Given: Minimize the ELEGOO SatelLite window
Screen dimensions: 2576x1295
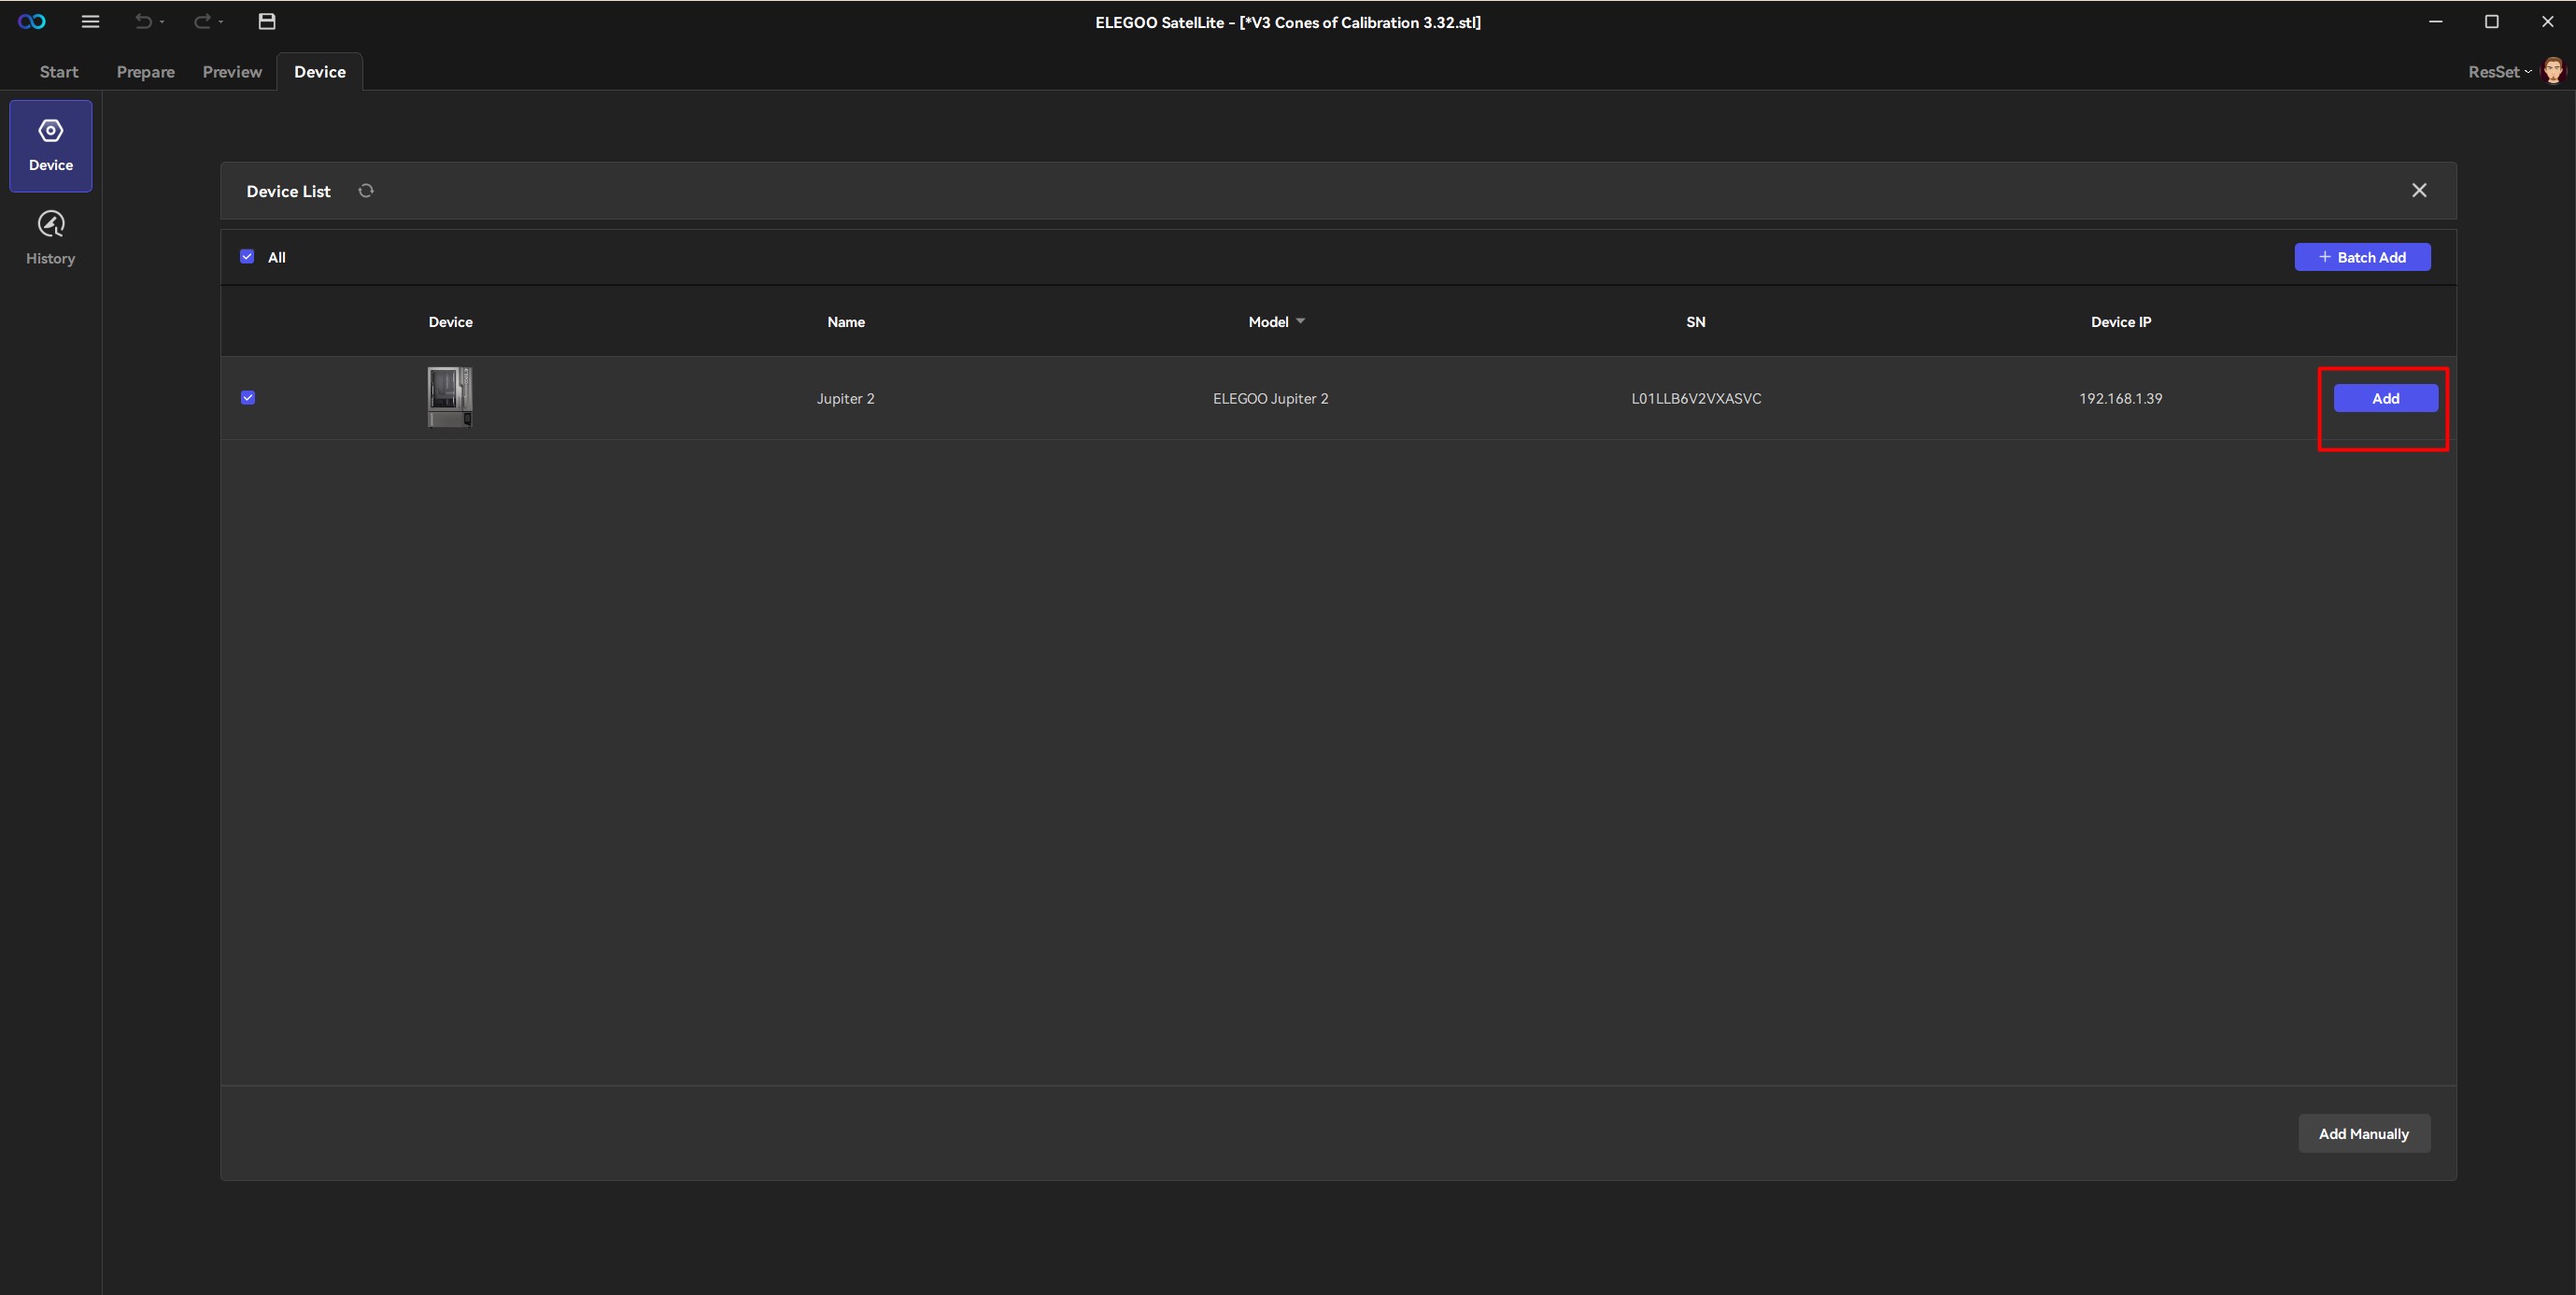Looking at the screenshot, I should coord(2436,22).
